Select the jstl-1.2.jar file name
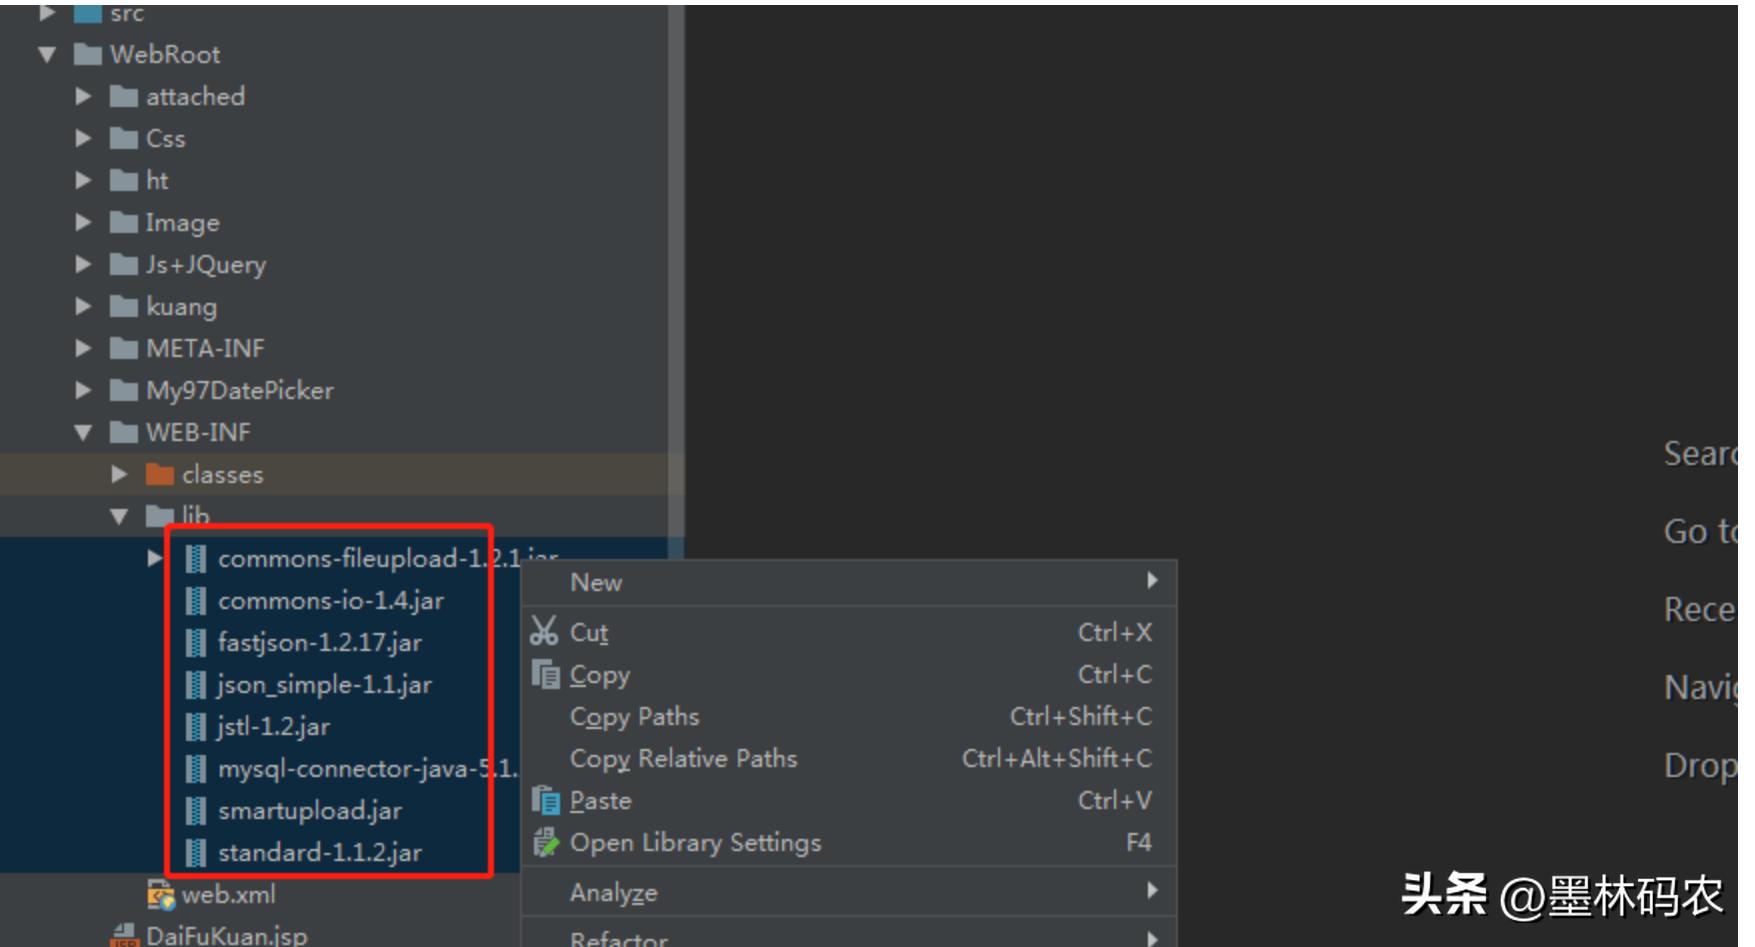The height and width of the screenshot is (947, 1755). [273, 727]
